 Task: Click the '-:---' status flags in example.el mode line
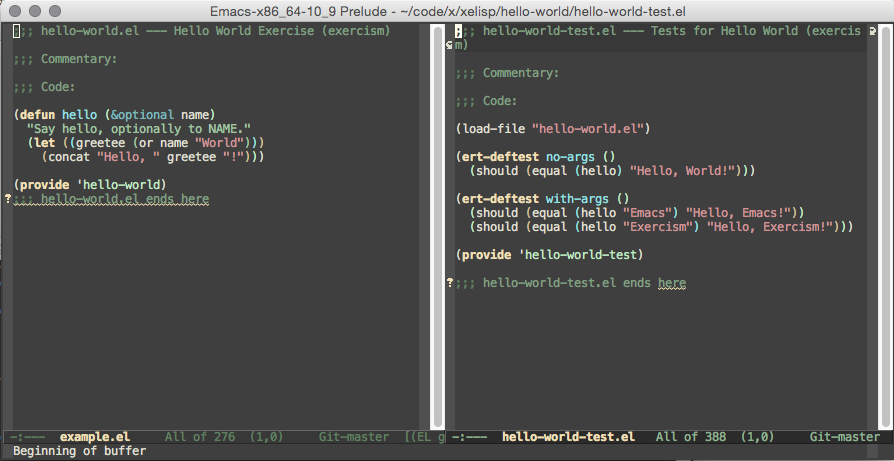click(27, 437)
